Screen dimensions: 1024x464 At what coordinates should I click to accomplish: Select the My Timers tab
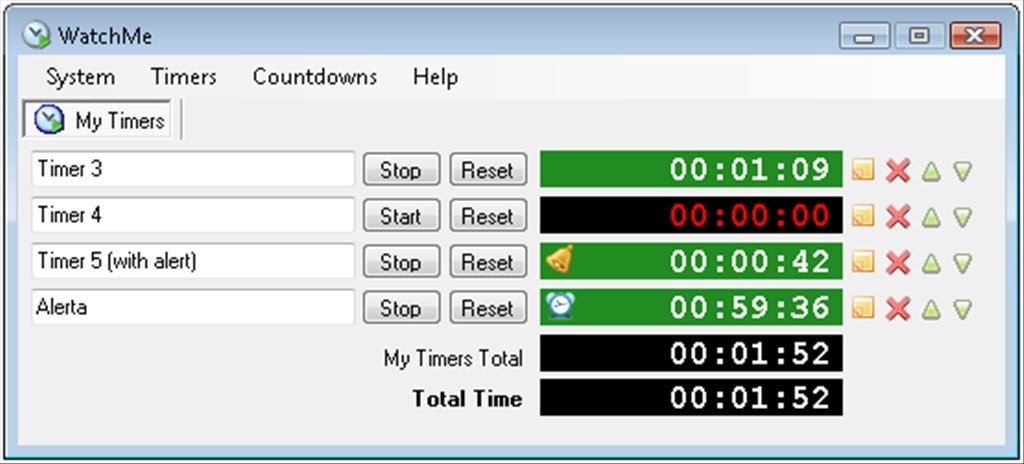(97, 120)
